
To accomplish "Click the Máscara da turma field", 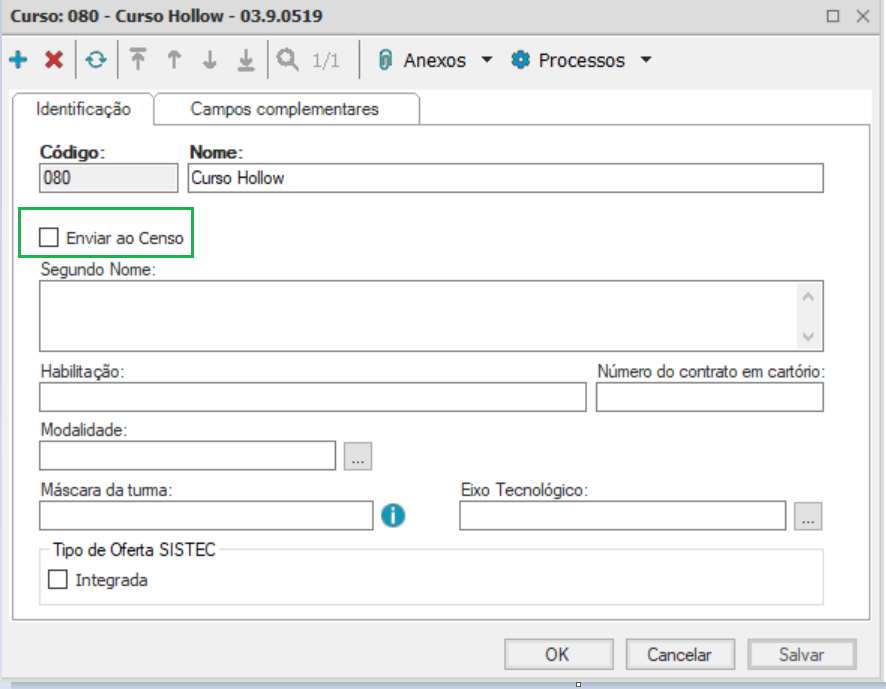I will click(206, 515).
